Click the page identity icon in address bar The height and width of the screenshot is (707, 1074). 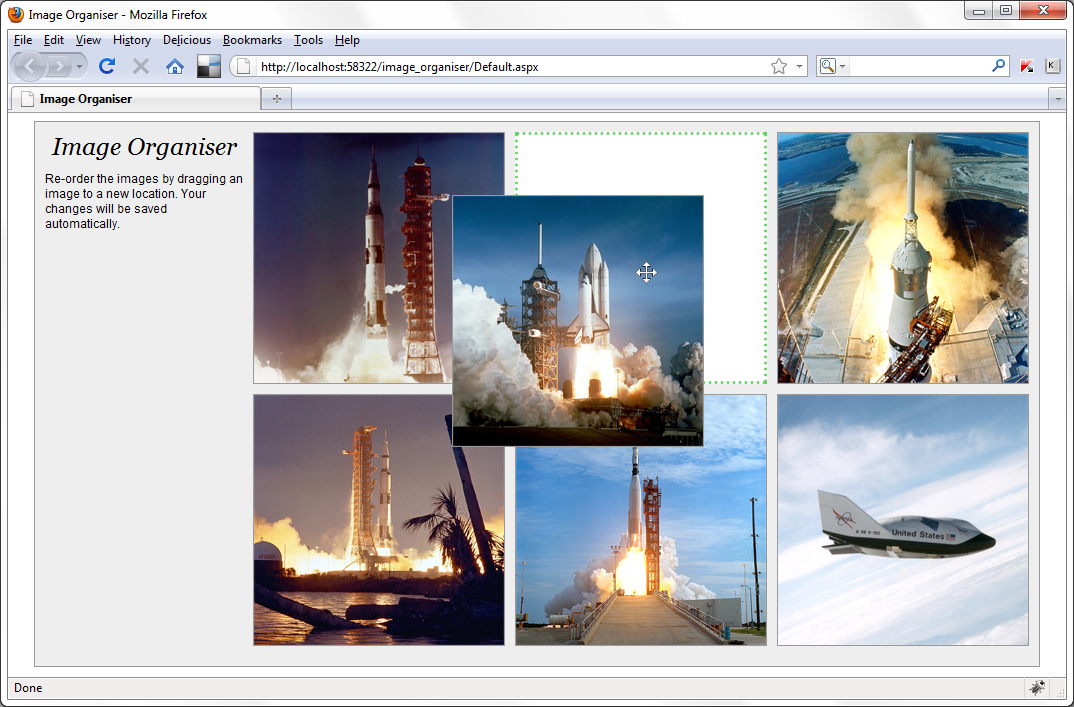(x=242, y=66)
